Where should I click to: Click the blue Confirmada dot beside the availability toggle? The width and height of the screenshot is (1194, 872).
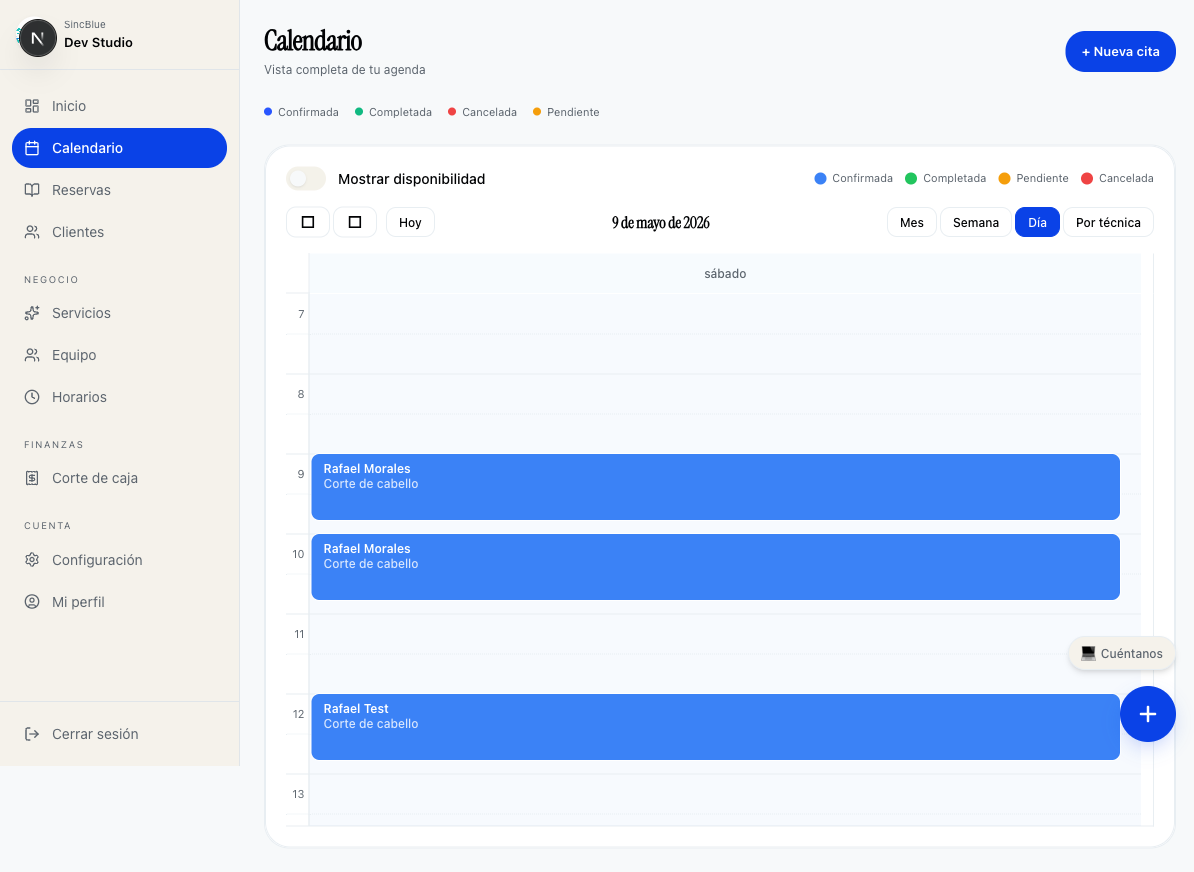point(820,178)
